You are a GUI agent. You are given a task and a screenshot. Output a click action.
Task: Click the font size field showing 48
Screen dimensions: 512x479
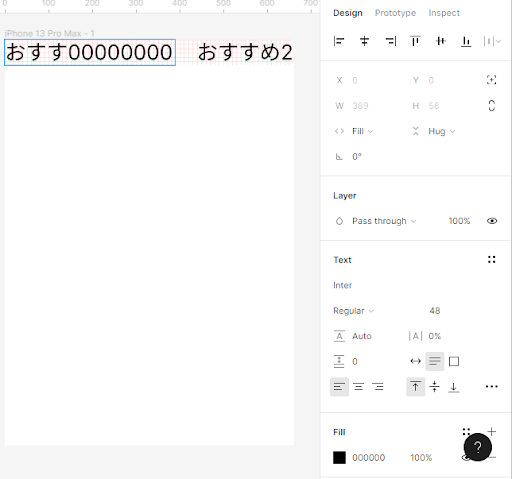pos(435,311)
